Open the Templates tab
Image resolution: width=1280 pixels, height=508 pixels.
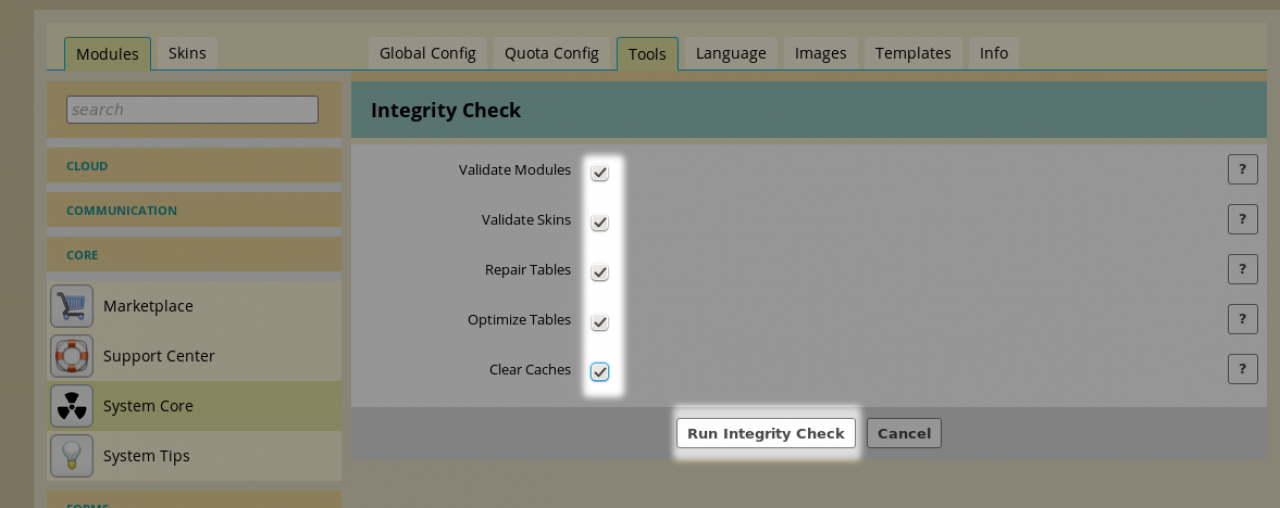(x=913, y=53)
